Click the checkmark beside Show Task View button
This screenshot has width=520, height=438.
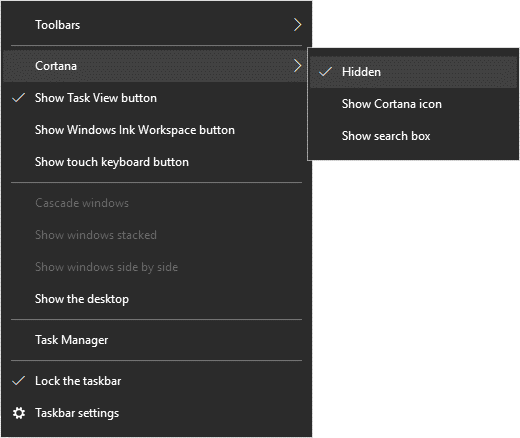pyautogui.click(x=19, y=98)
